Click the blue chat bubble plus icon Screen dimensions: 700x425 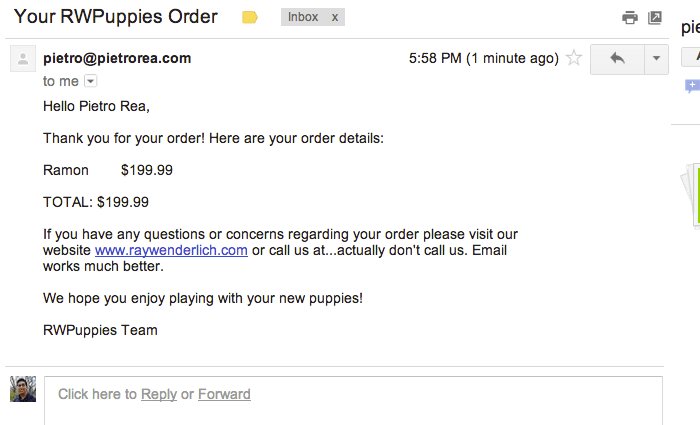(691, 87)
